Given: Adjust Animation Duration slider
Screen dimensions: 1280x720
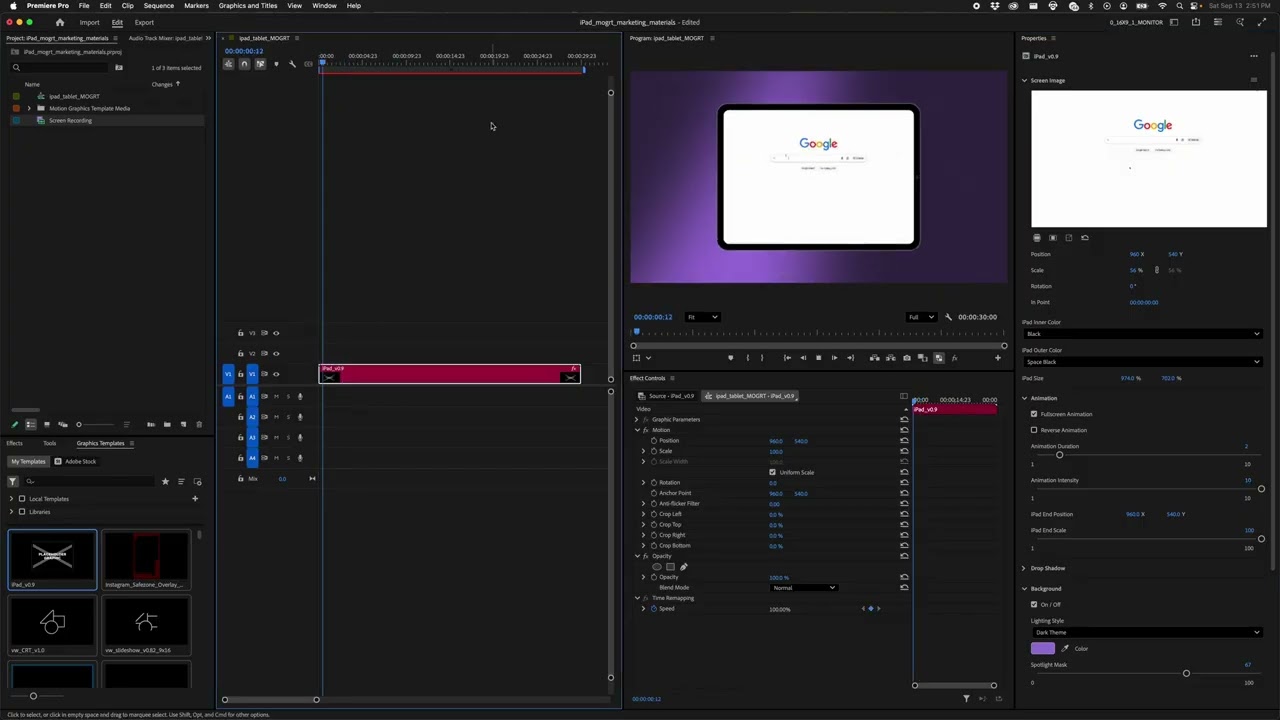Looking at the screenshot, I should [1059, 455].
